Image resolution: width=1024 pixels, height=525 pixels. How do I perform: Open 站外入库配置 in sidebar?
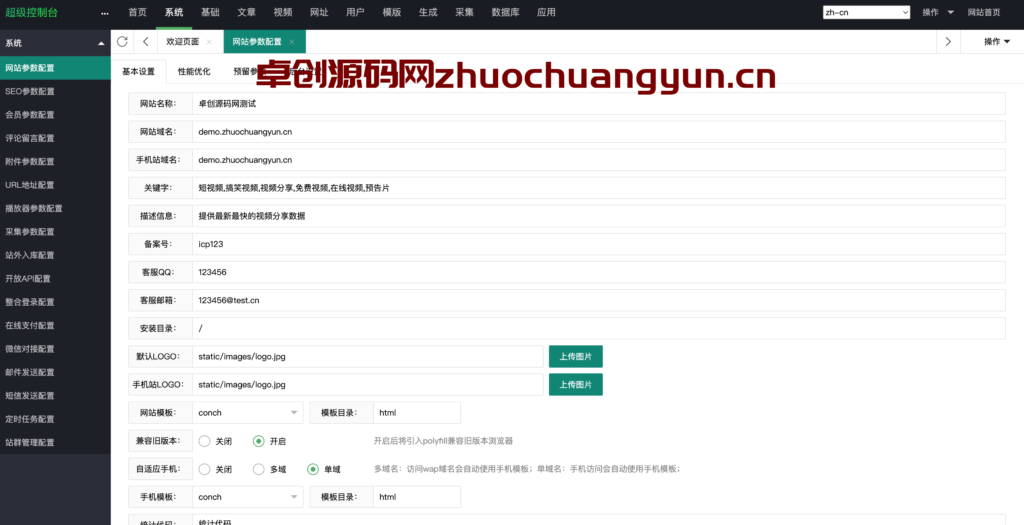(56, 255)
